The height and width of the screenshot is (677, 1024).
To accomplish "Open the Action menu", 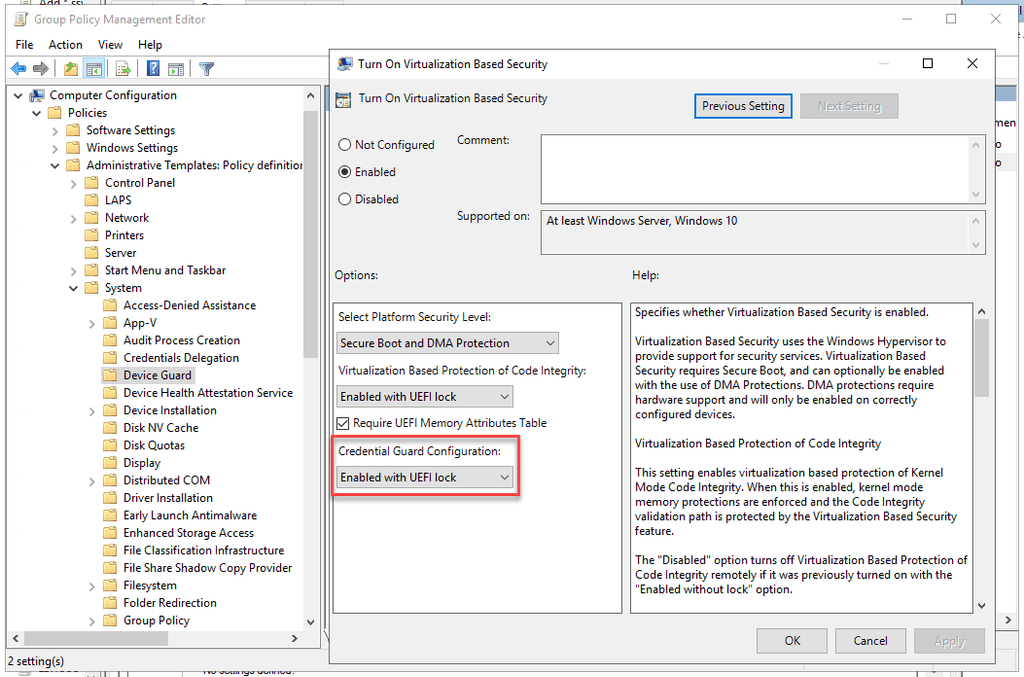I will 65,44.
